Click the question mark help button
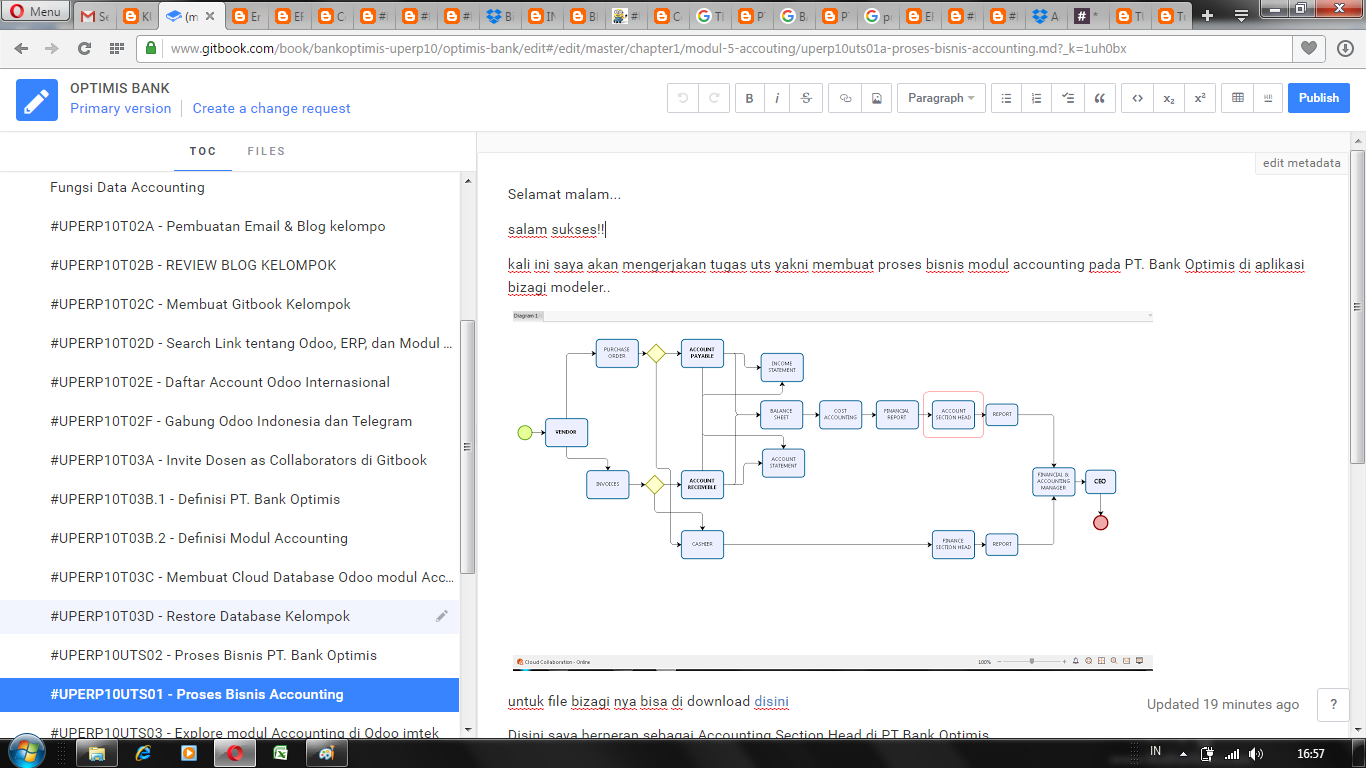Viewport: 1366px width, 768px height. point(1333,704)
